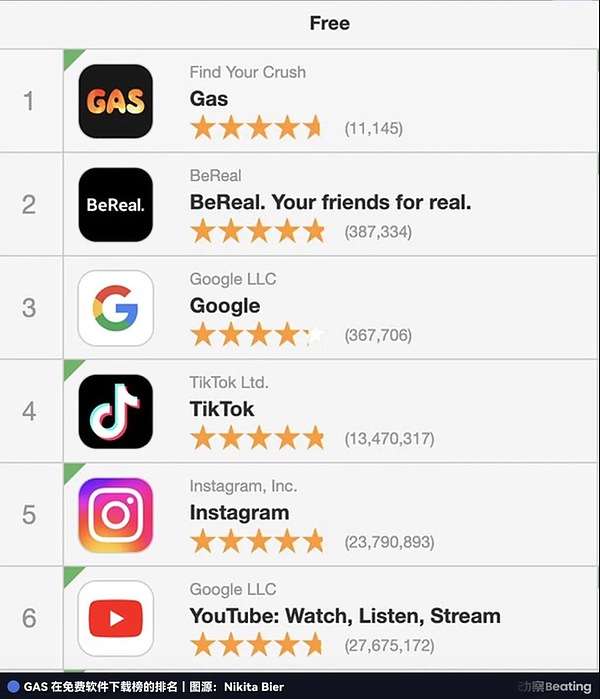Open the Instagram app icon

[115, 515]
